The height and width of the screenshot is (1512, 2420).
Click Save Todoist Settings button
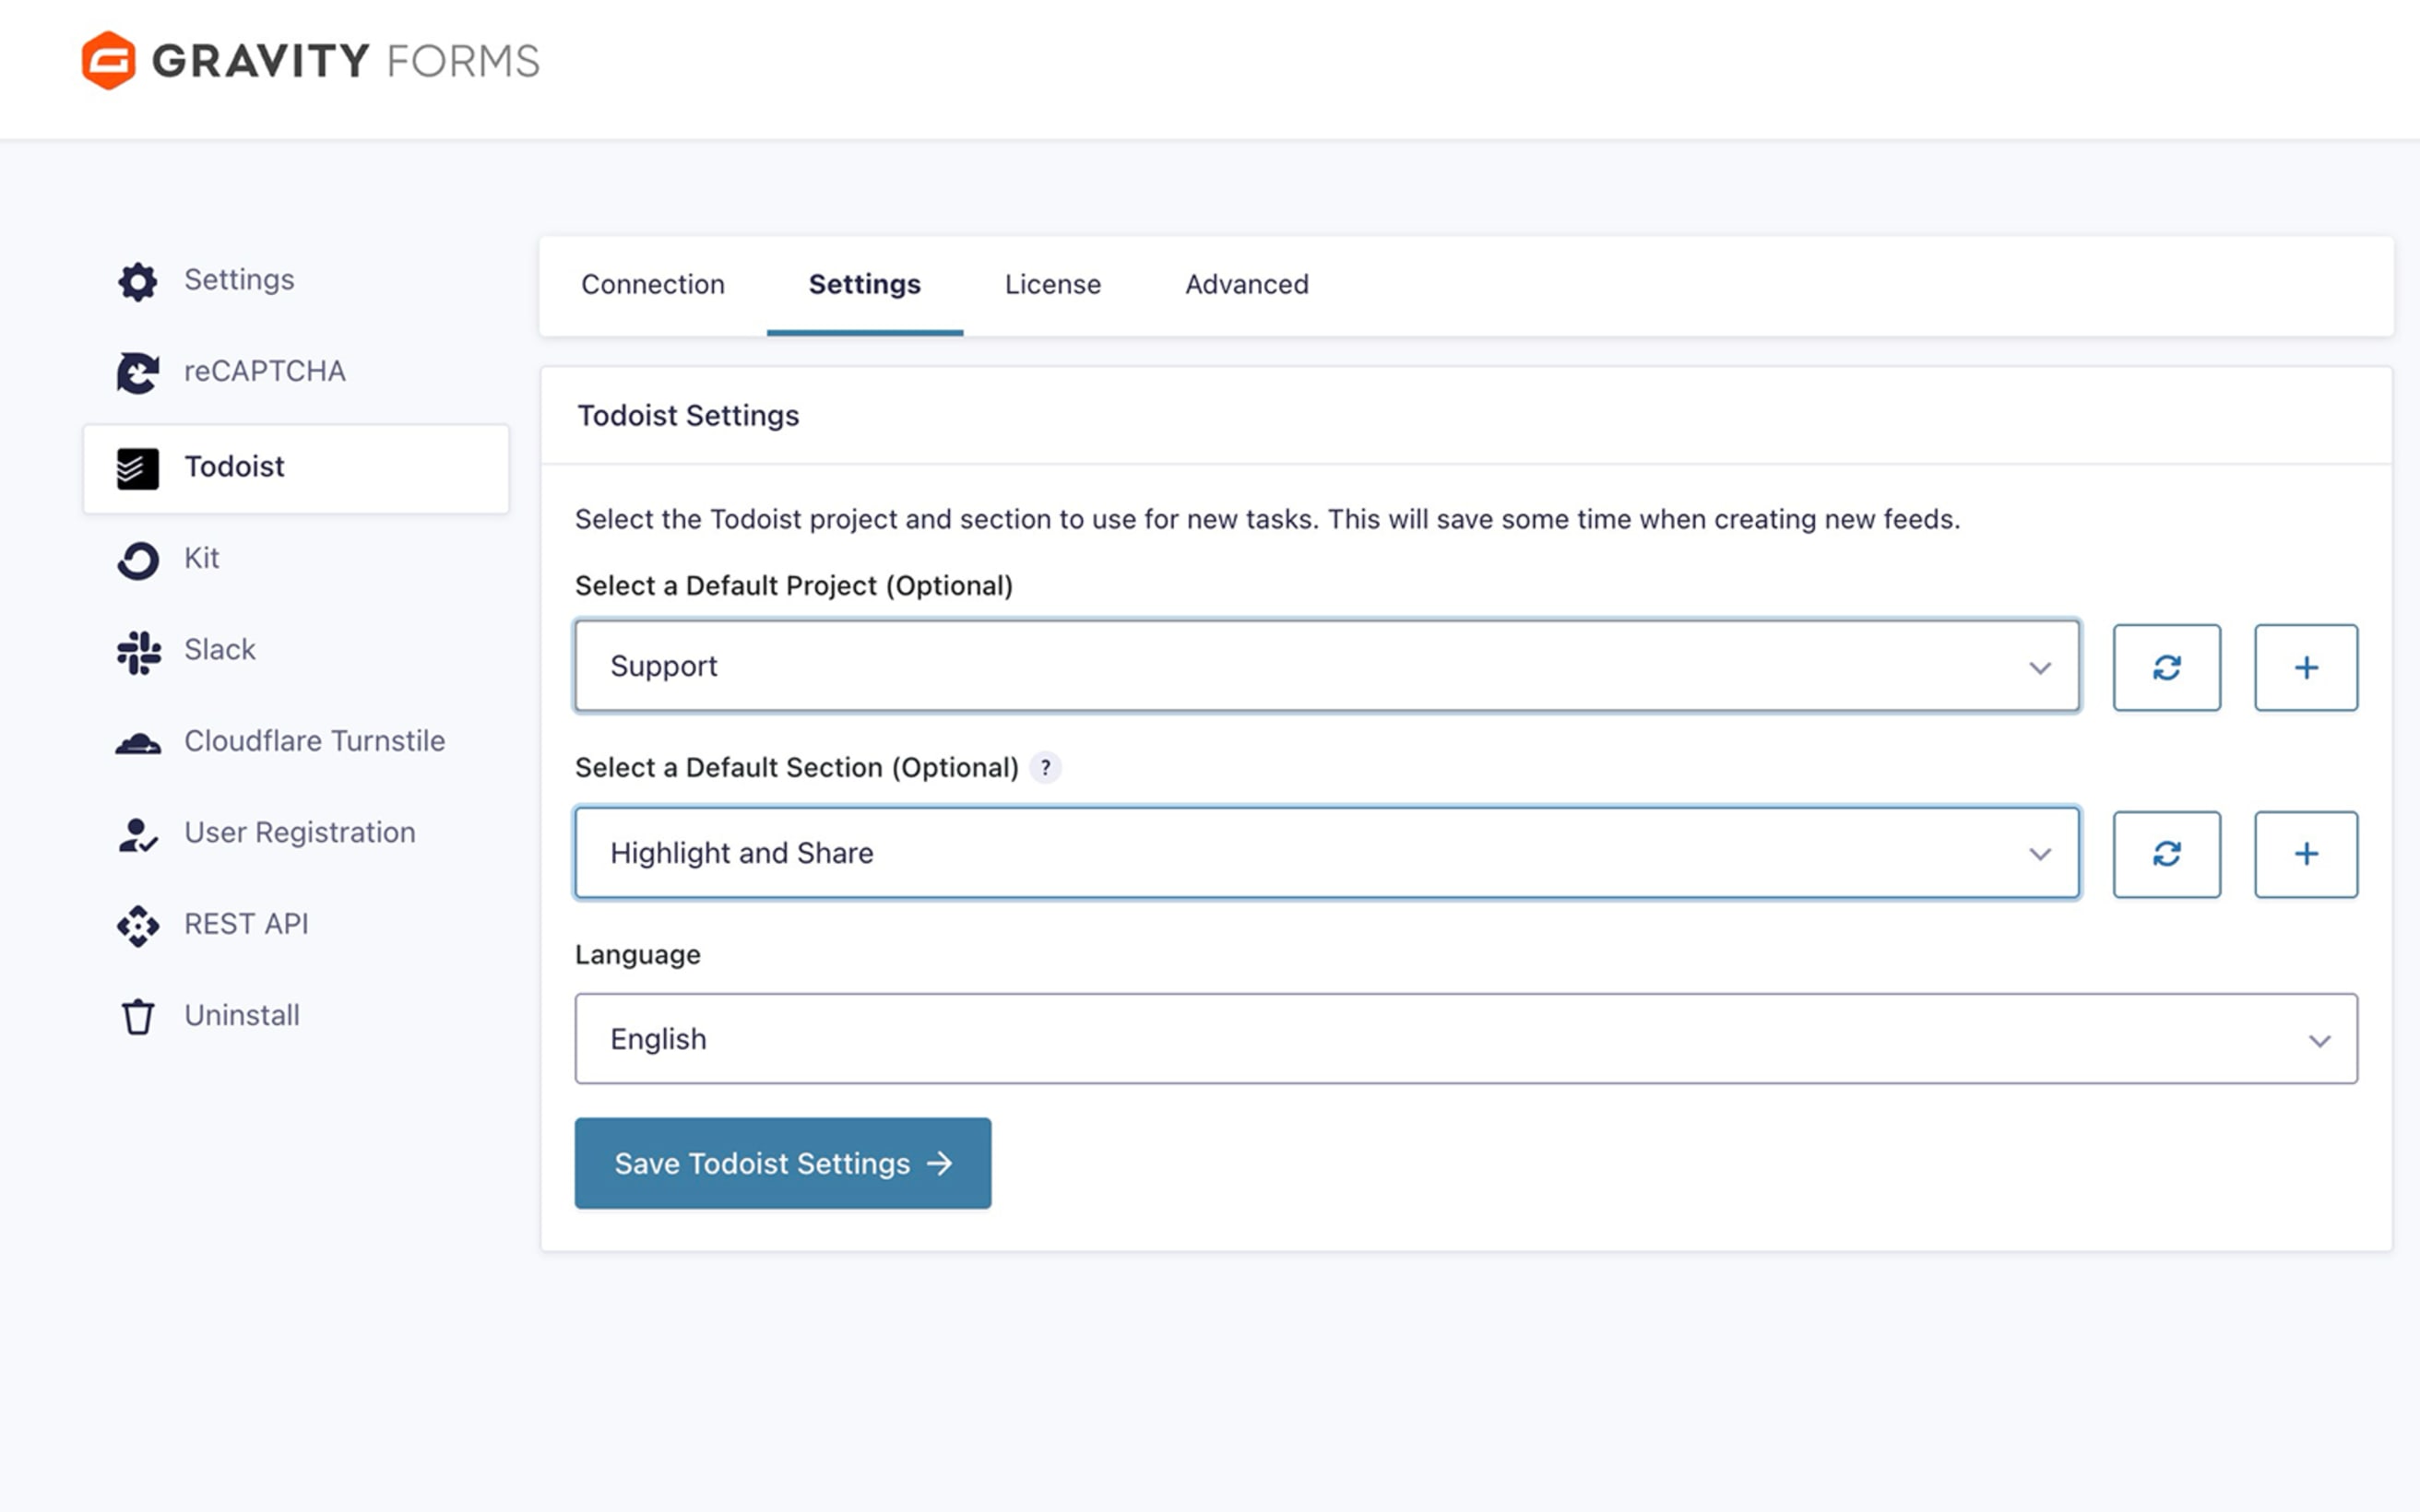(x=782, y=1163)
